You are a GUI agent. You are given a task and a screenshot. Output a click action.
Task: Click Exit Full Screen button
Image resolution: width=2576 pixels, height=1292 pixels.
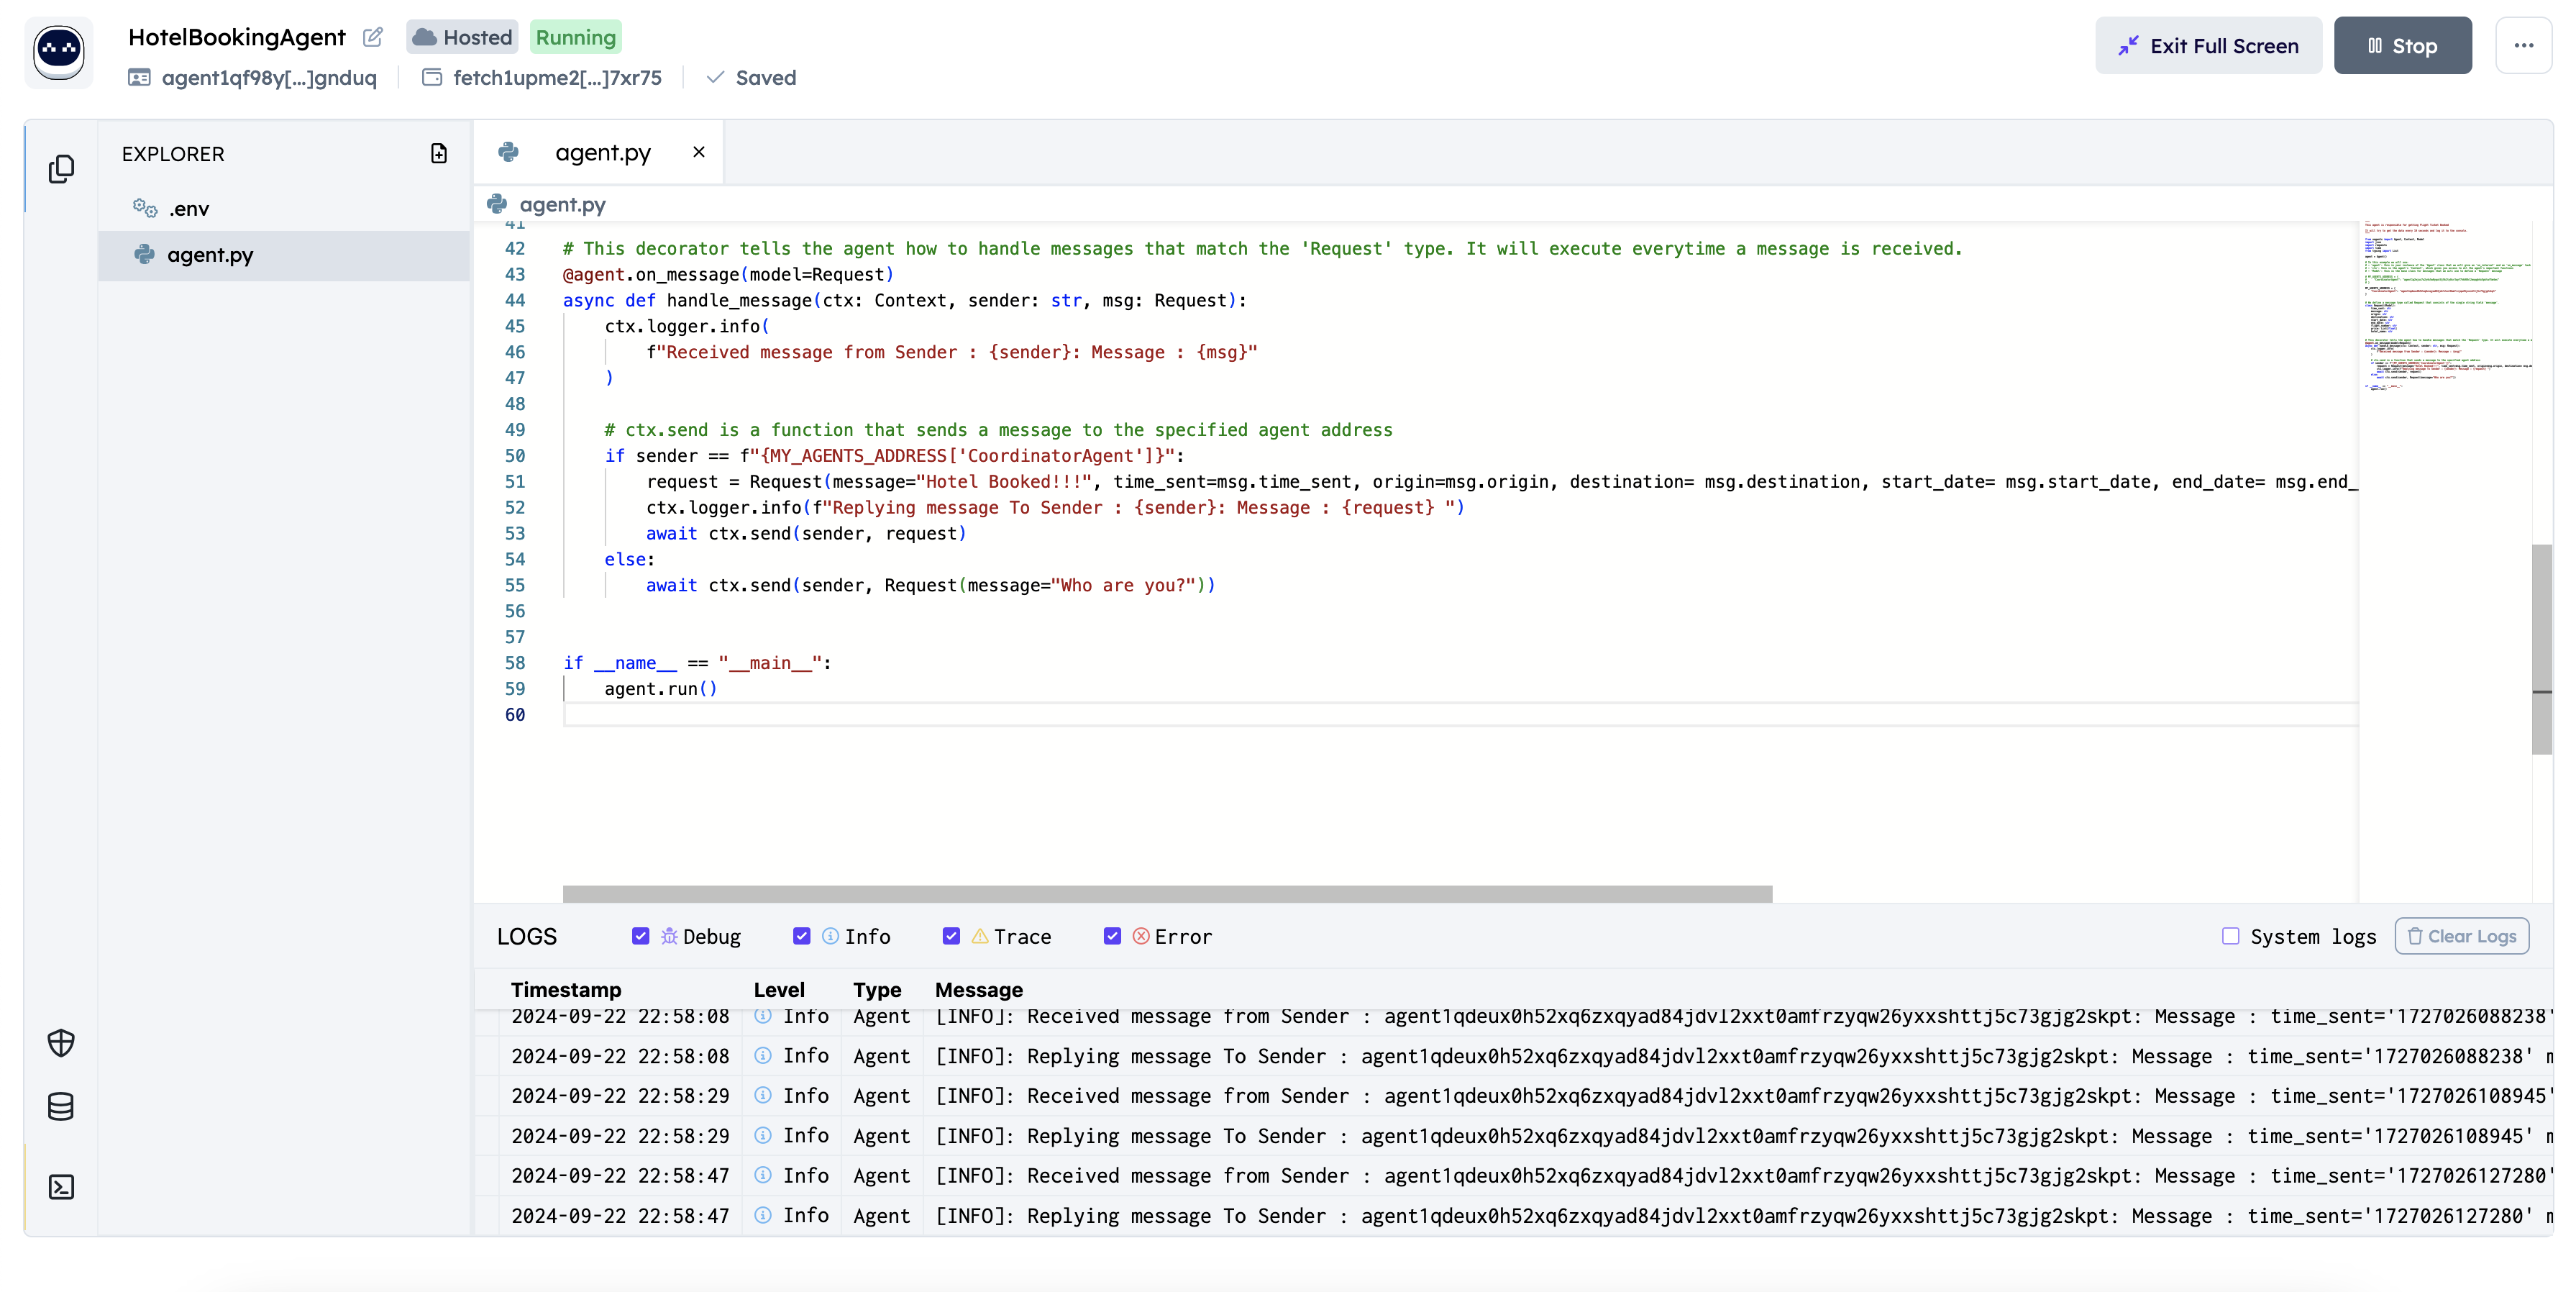click(2208, 46)
